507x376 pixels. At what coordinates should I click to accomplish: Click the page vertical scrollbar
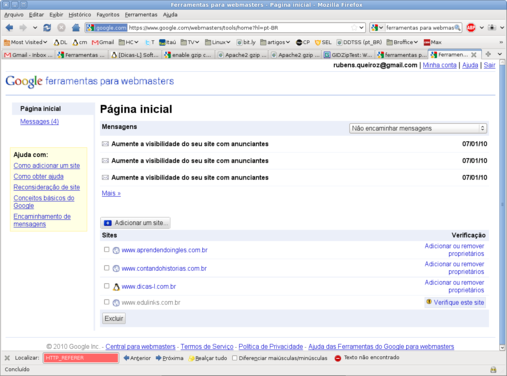[x=502, y=205]
